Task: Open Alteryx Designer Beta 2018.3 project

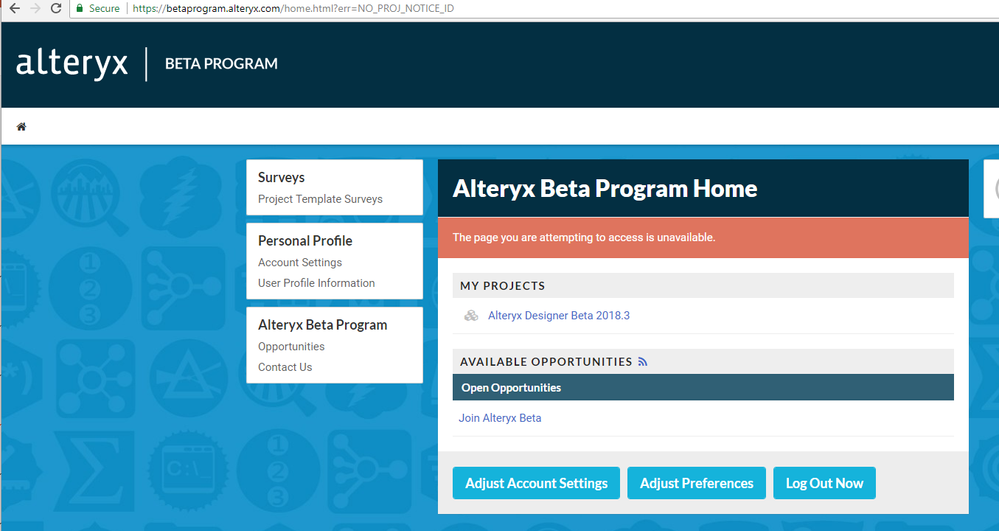Action: click(559, 316)
